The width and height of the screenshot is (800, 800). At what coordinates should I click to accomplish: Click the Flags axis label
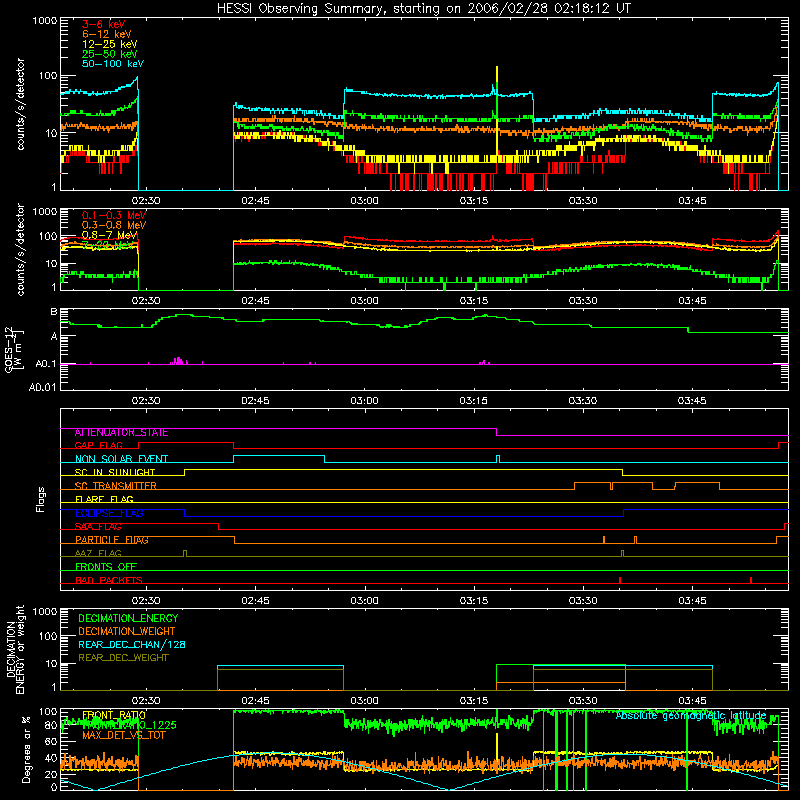tap(40, 500)
